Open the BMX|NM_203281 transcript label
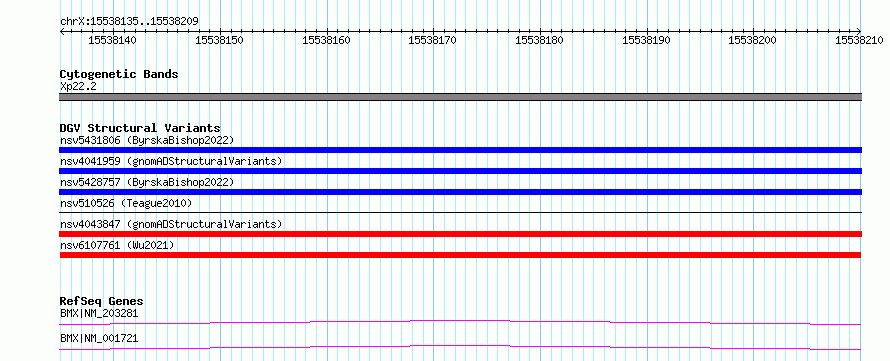 (x=99, y=313)
